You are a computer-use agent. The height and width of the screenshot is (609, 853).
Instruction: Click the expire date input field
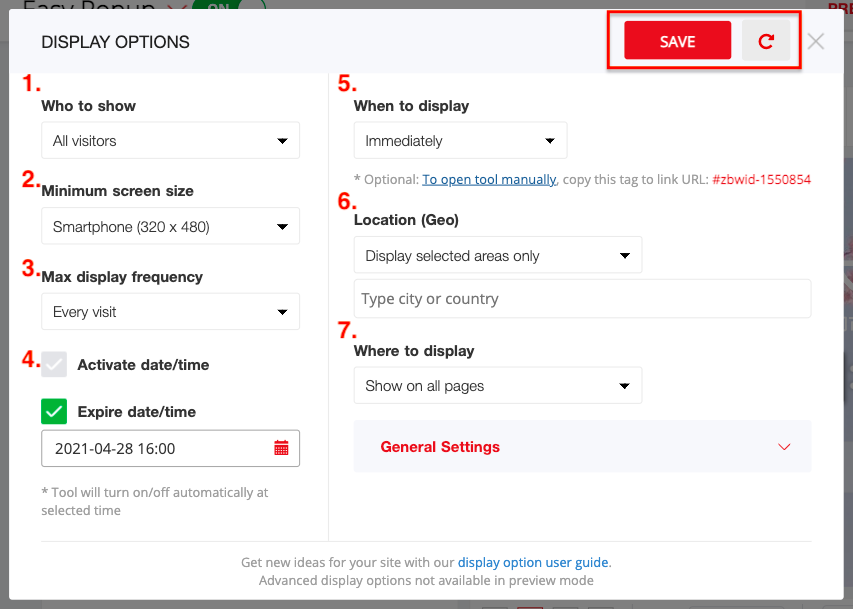coord(170,448)
